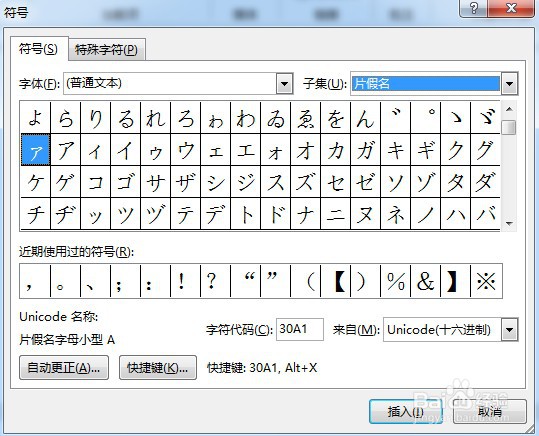
Task: Choose the katakana サ symbol
Action: 156,182
